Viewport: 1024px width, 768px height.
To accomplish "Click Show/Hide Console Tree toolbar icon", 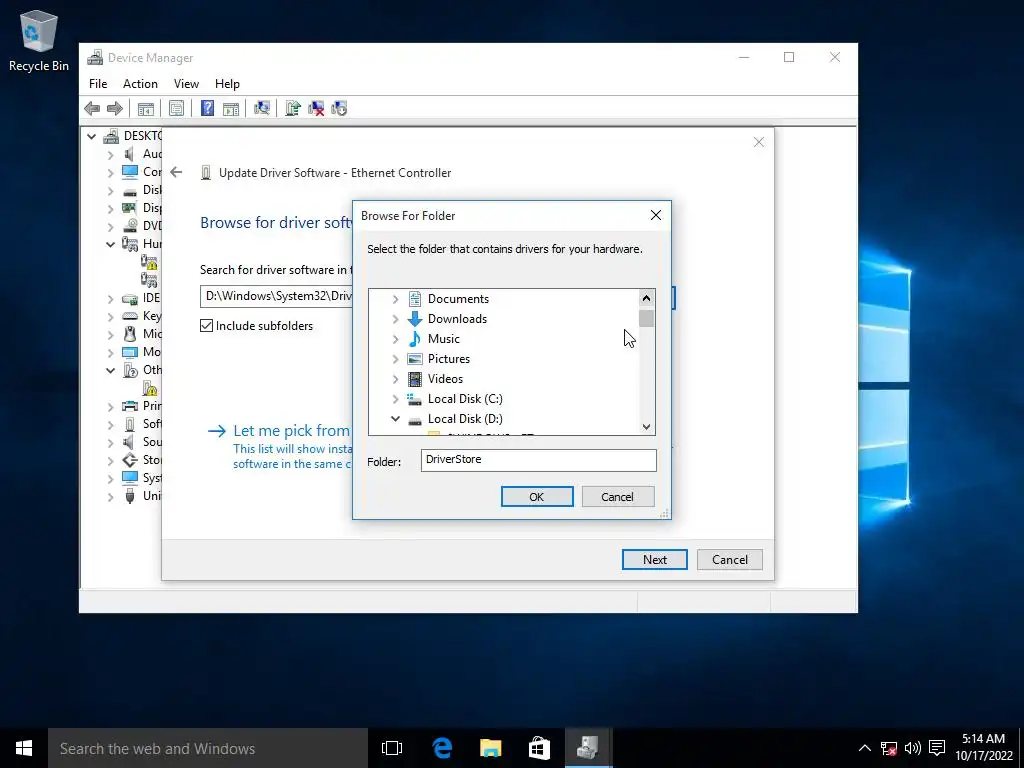I will pos(146,108).
